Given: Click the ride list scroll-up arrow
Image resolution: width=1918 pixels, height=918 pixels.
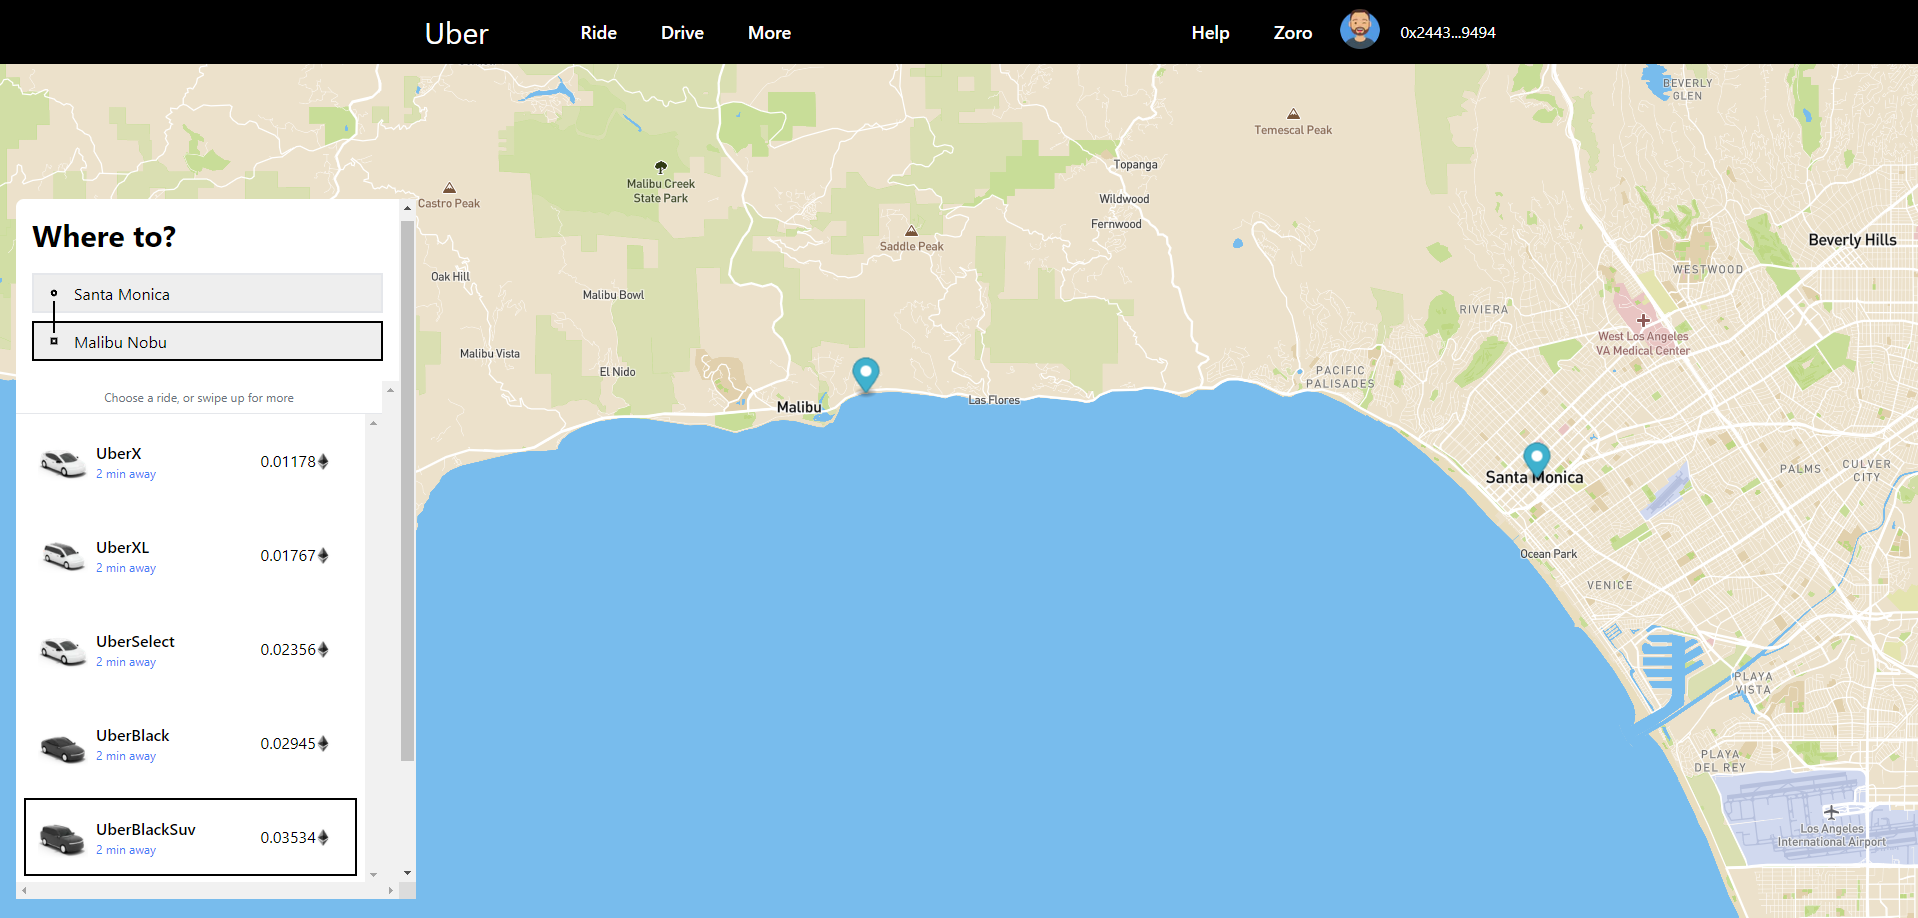Looking at the screenshot, I should coord(374,423).
